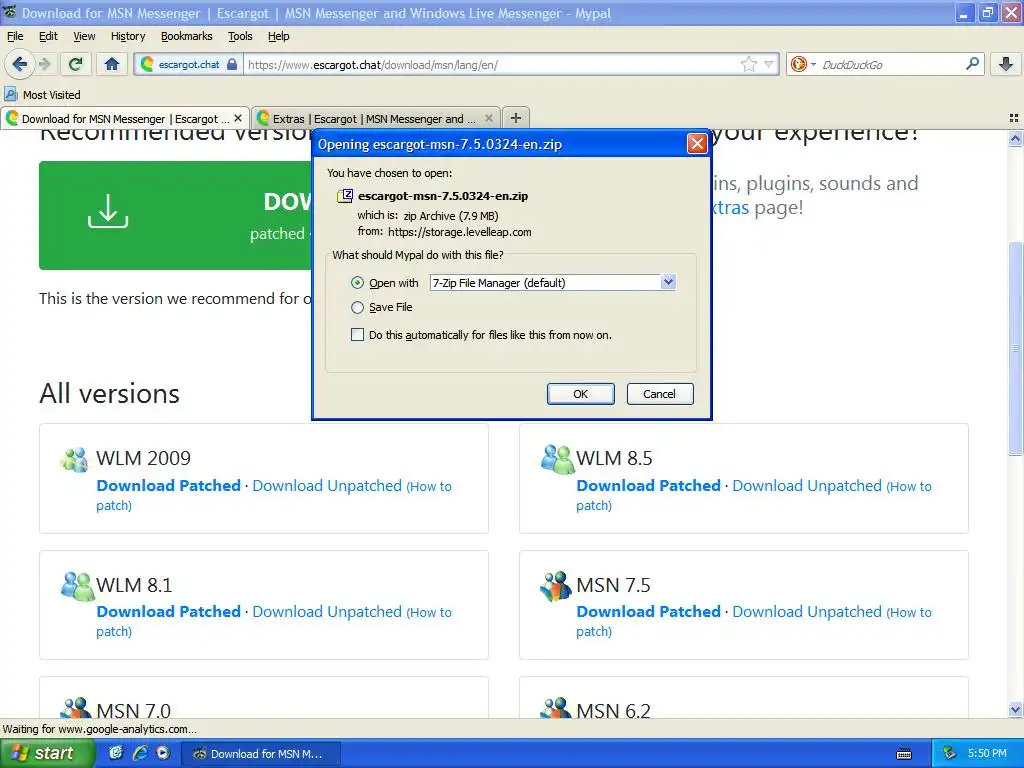The image size is (1024, 768).
Task: Open the downloads arrow toolbar button
Action: coord(1006,64)
